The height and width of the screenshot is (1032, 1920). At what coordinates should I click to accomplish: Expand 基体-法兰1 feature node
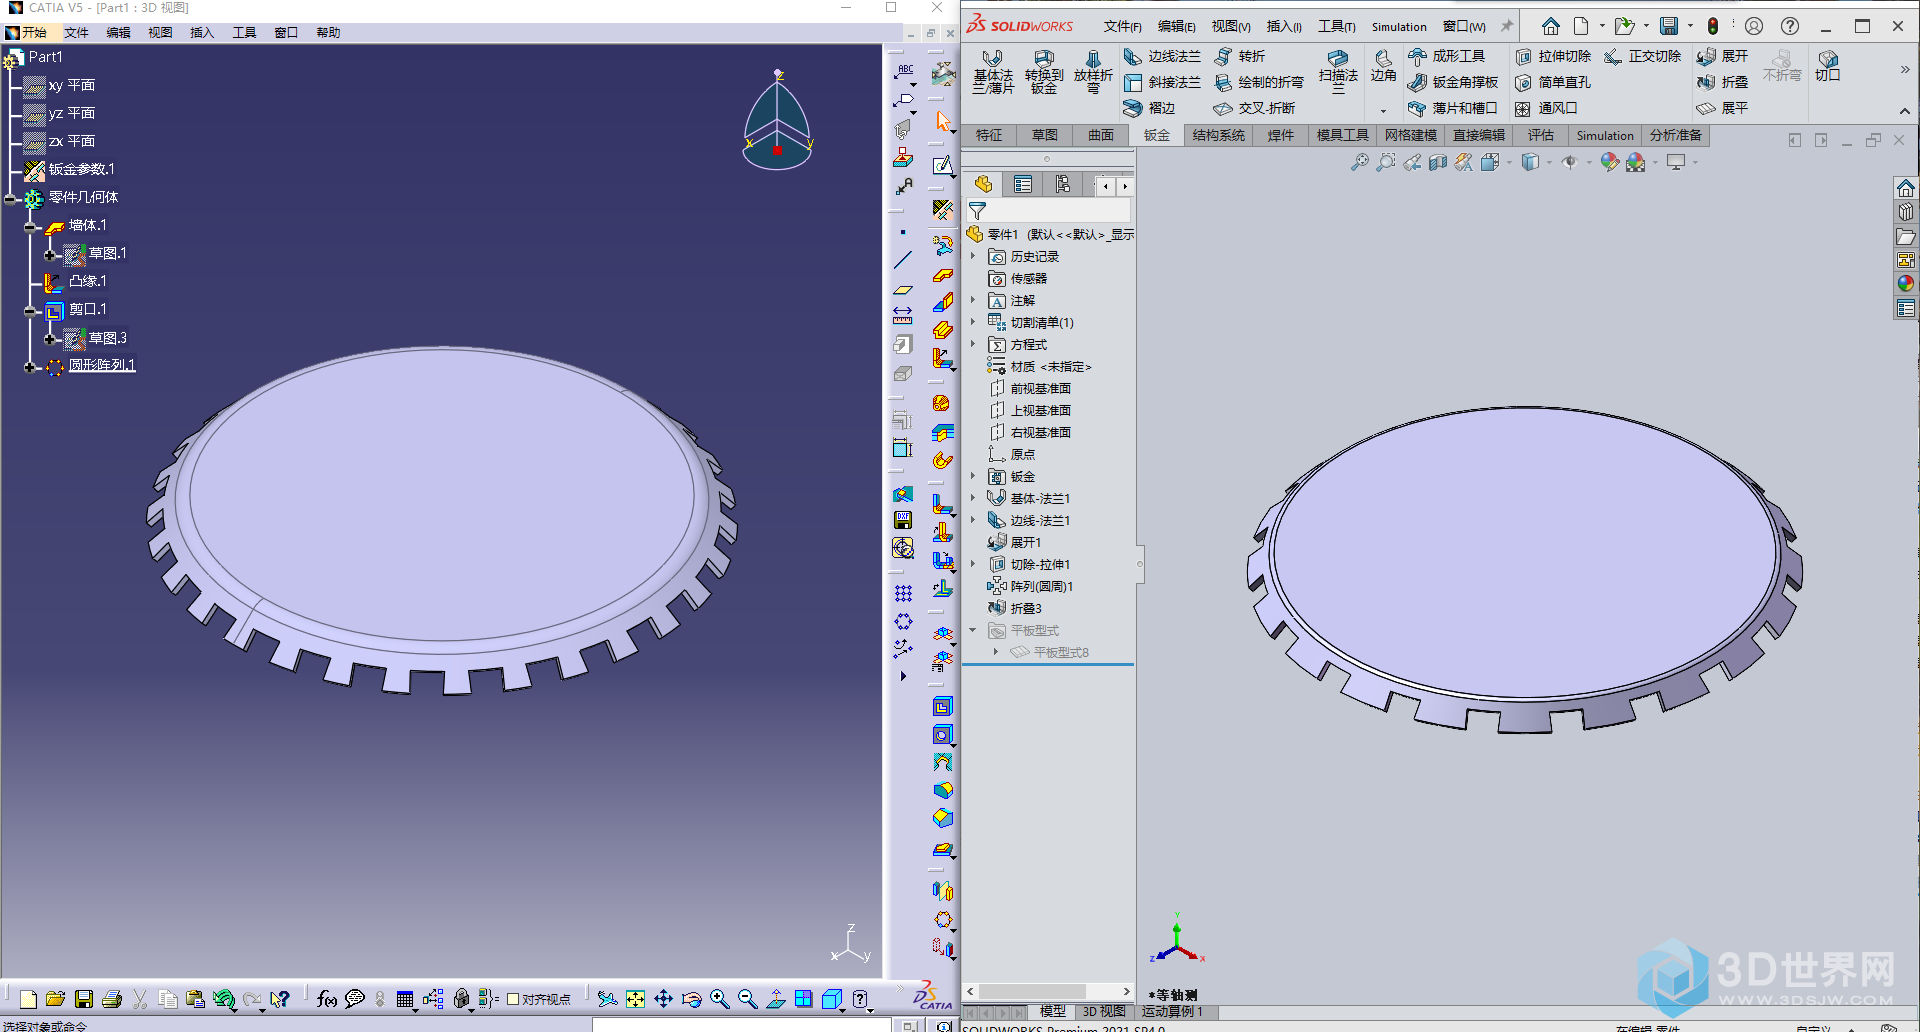tap(973, 499)
